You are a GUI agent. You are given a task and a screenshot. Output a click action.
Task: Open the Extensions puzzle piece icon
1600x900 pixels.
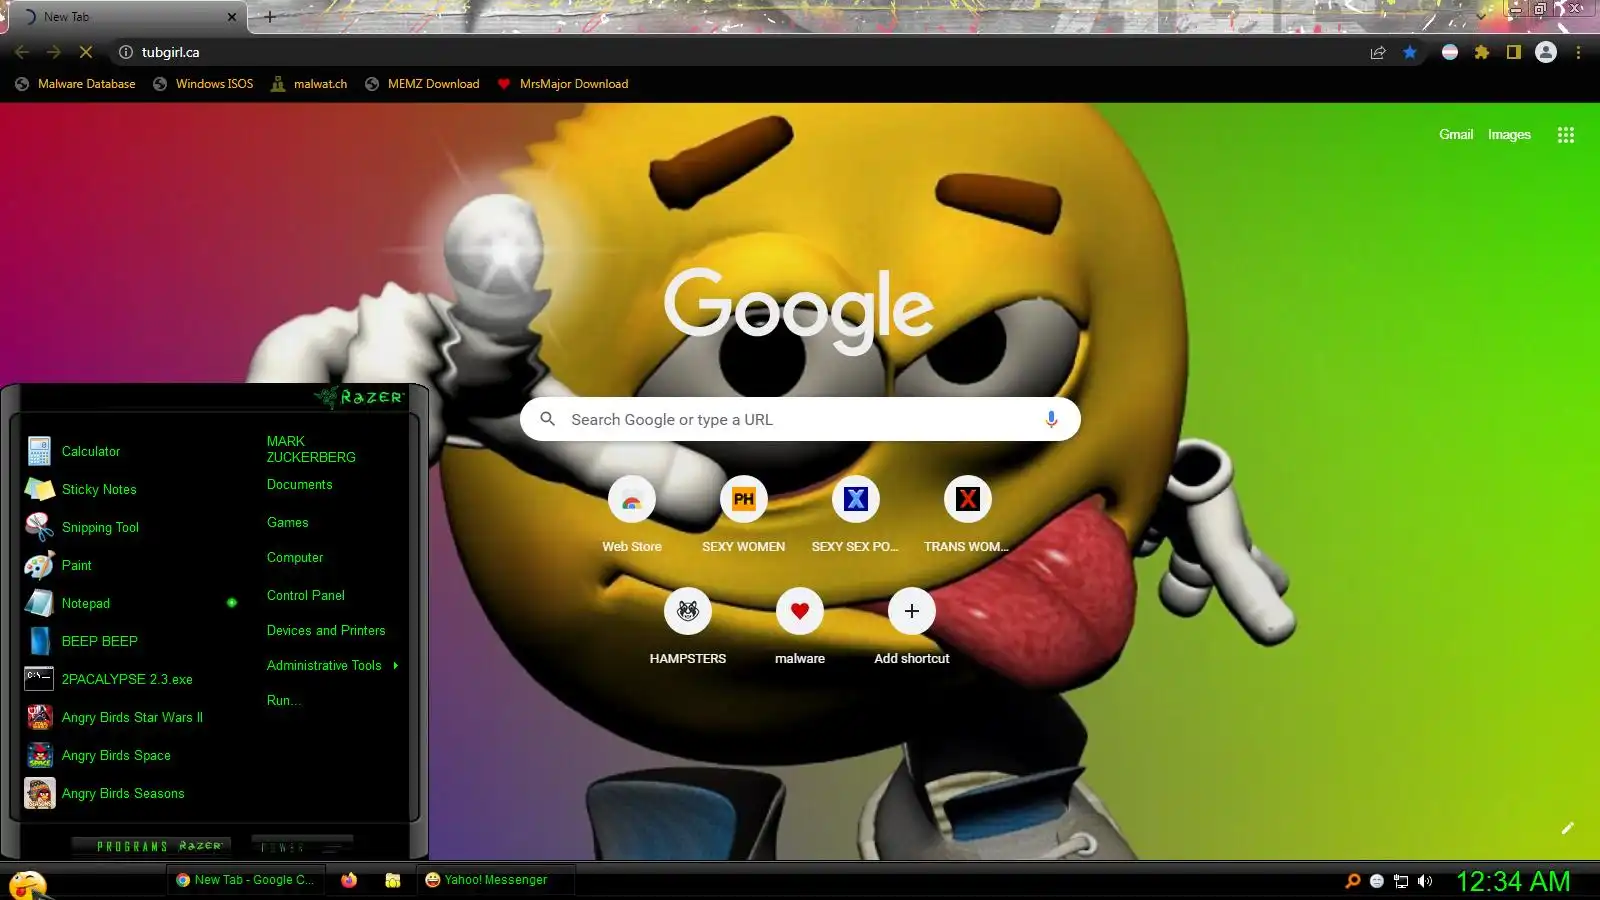point(1482,52)
